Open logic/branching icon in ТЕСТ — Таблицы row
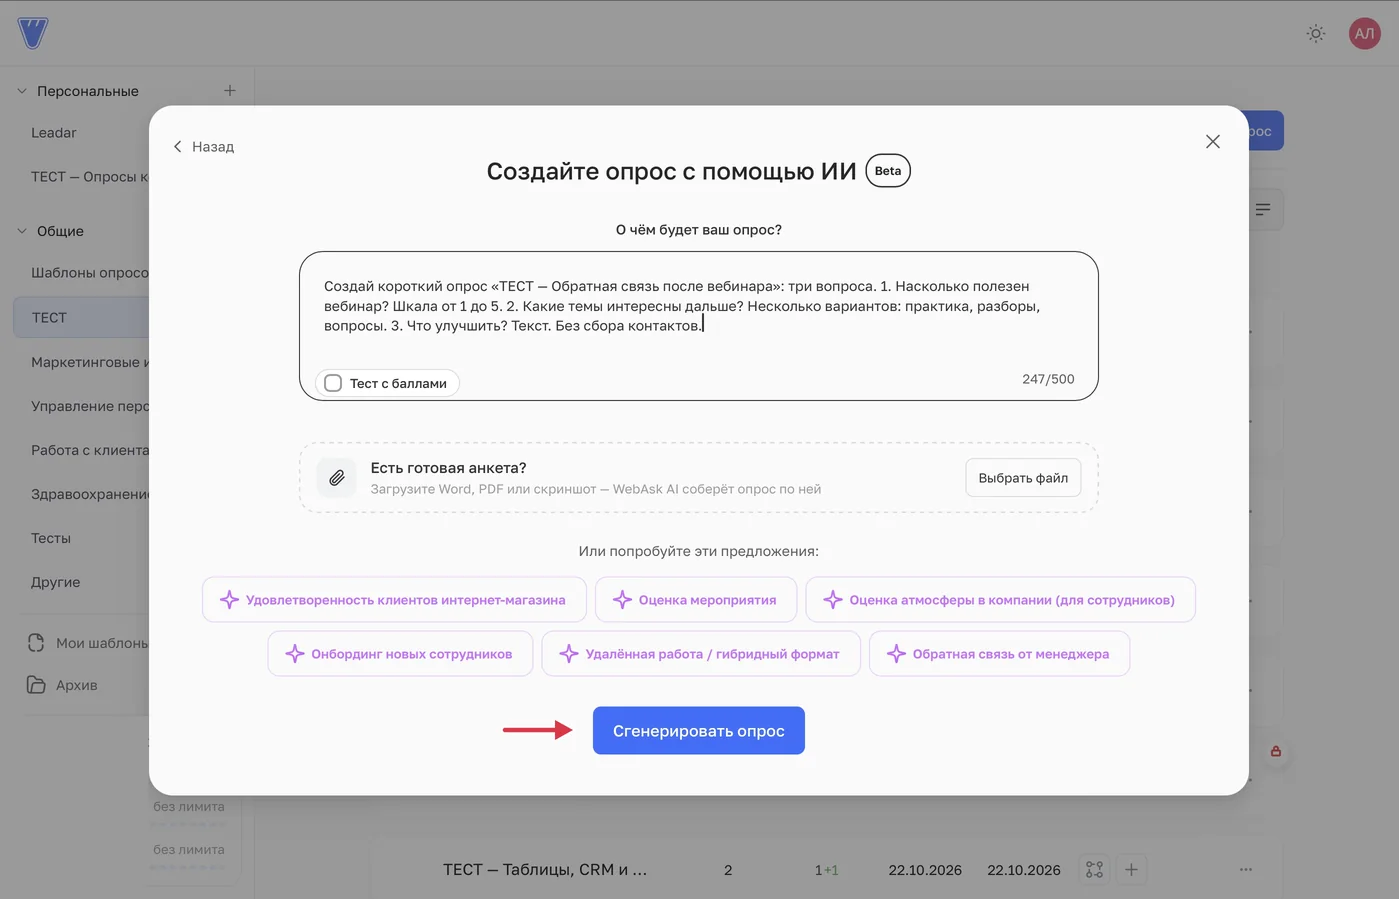This screenshot has width=1399, height=899. (1095, 870)
